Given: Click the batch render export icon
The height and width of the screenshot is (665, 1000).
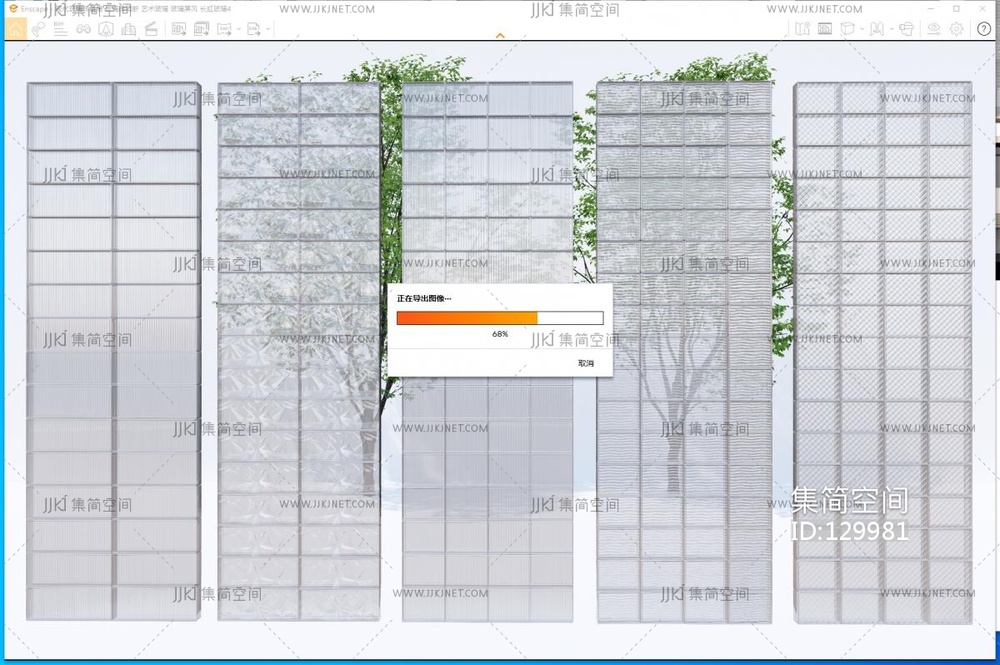Looking at the screenshot, I should tap(201, 29).
